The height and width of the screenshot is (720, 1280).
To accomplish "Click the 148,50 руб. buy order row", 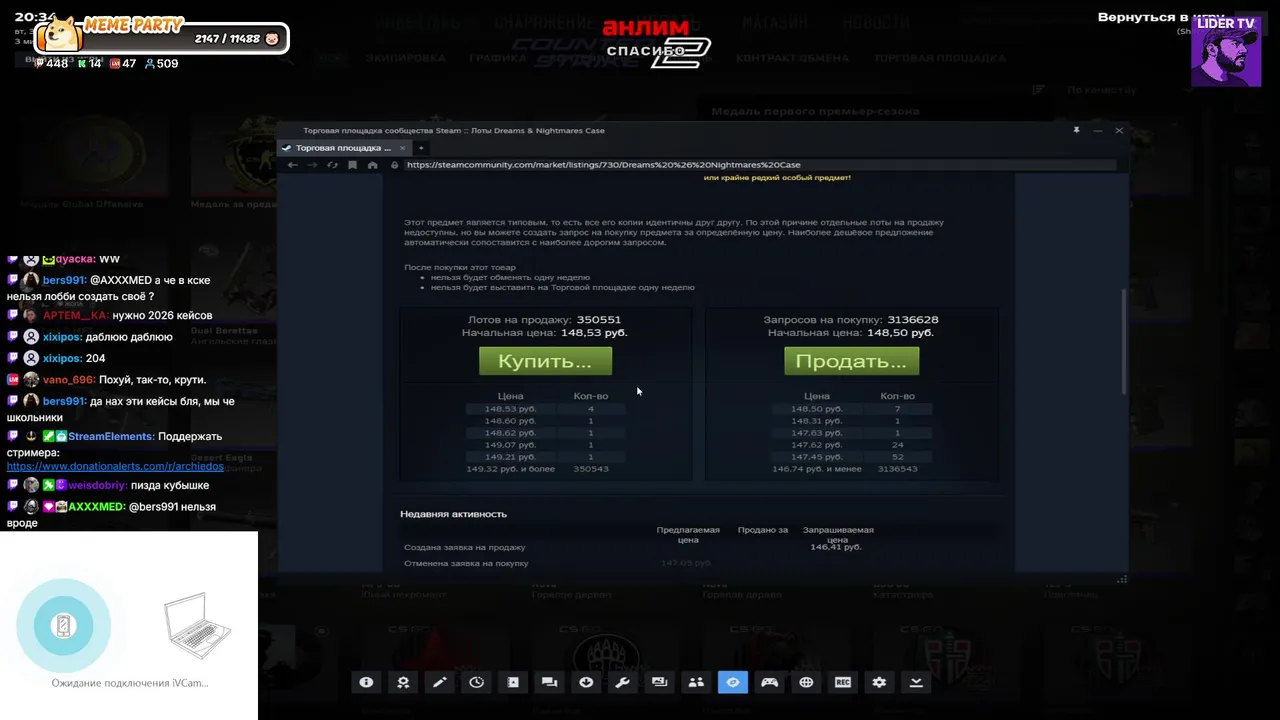I will tap(851, 409).
